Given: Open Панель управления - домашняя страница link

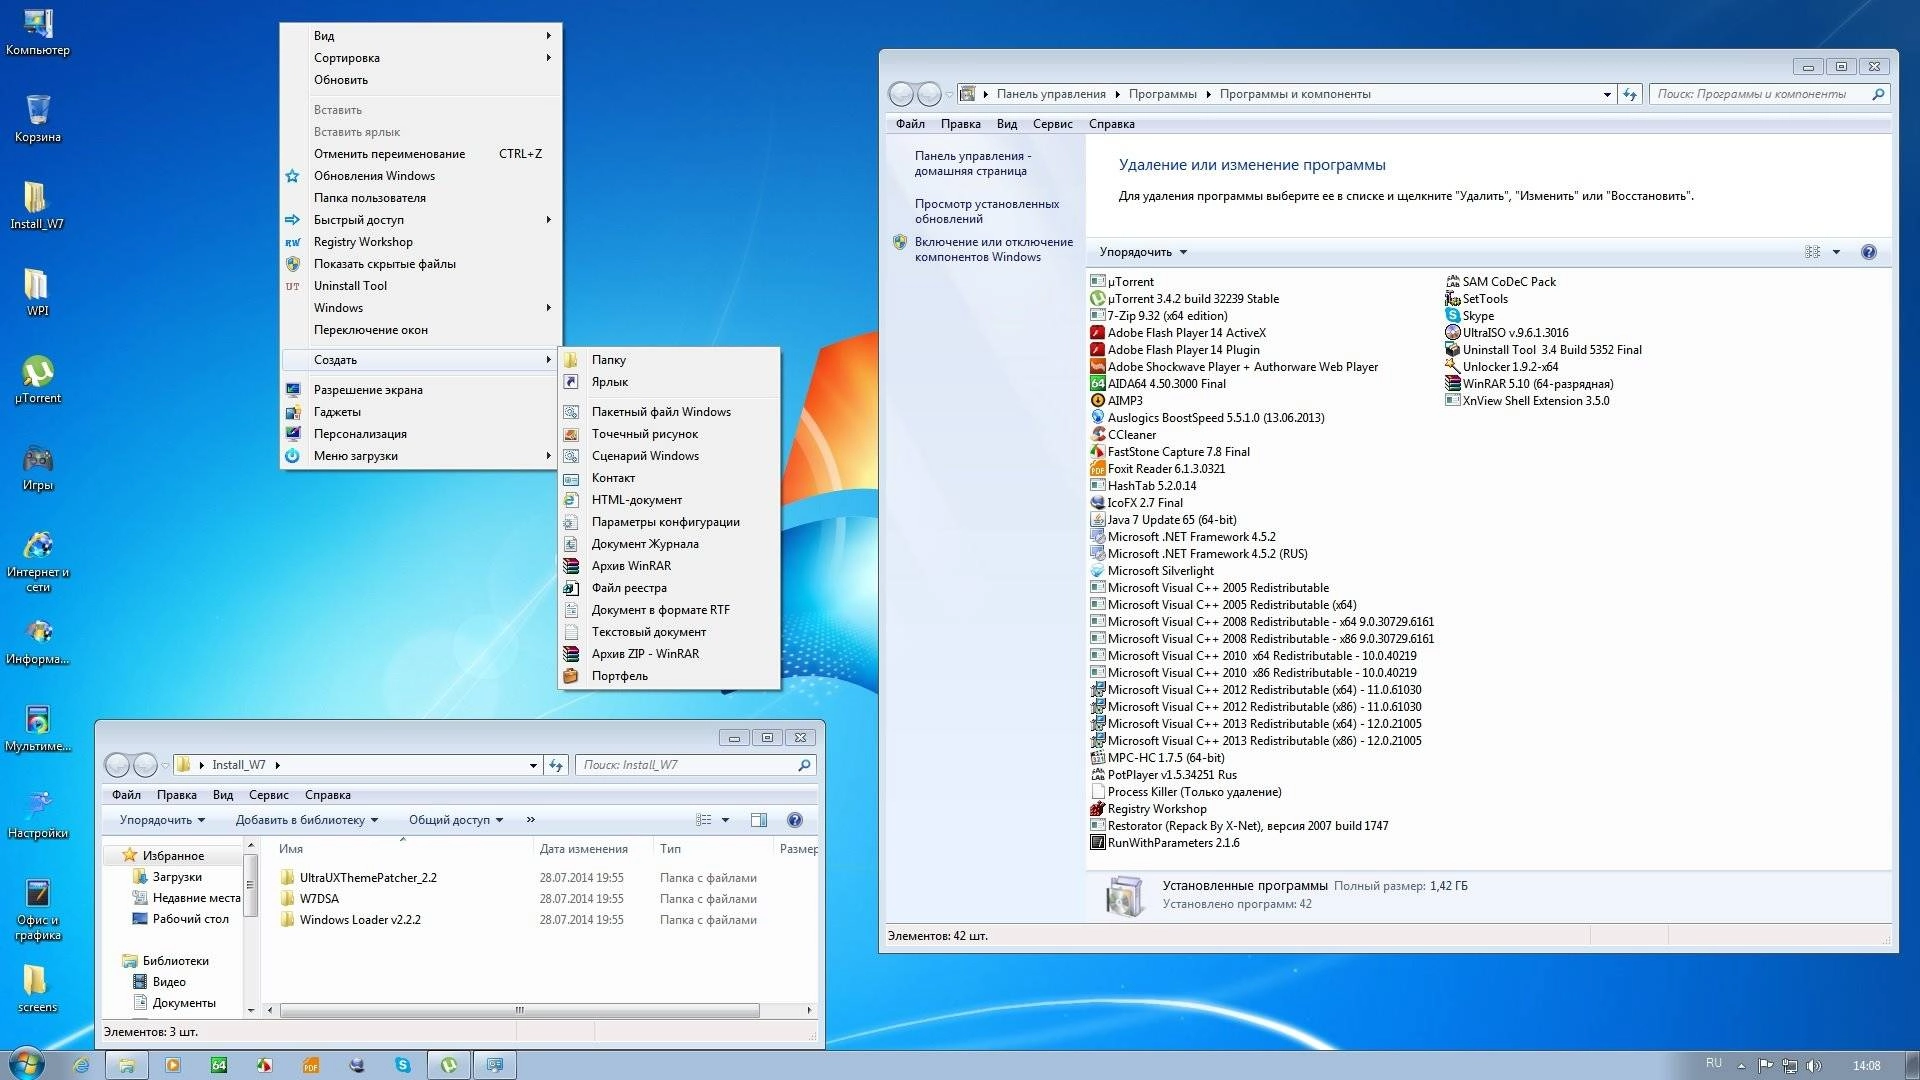Looking at the screenshot, I should click(x=972, y=163).
